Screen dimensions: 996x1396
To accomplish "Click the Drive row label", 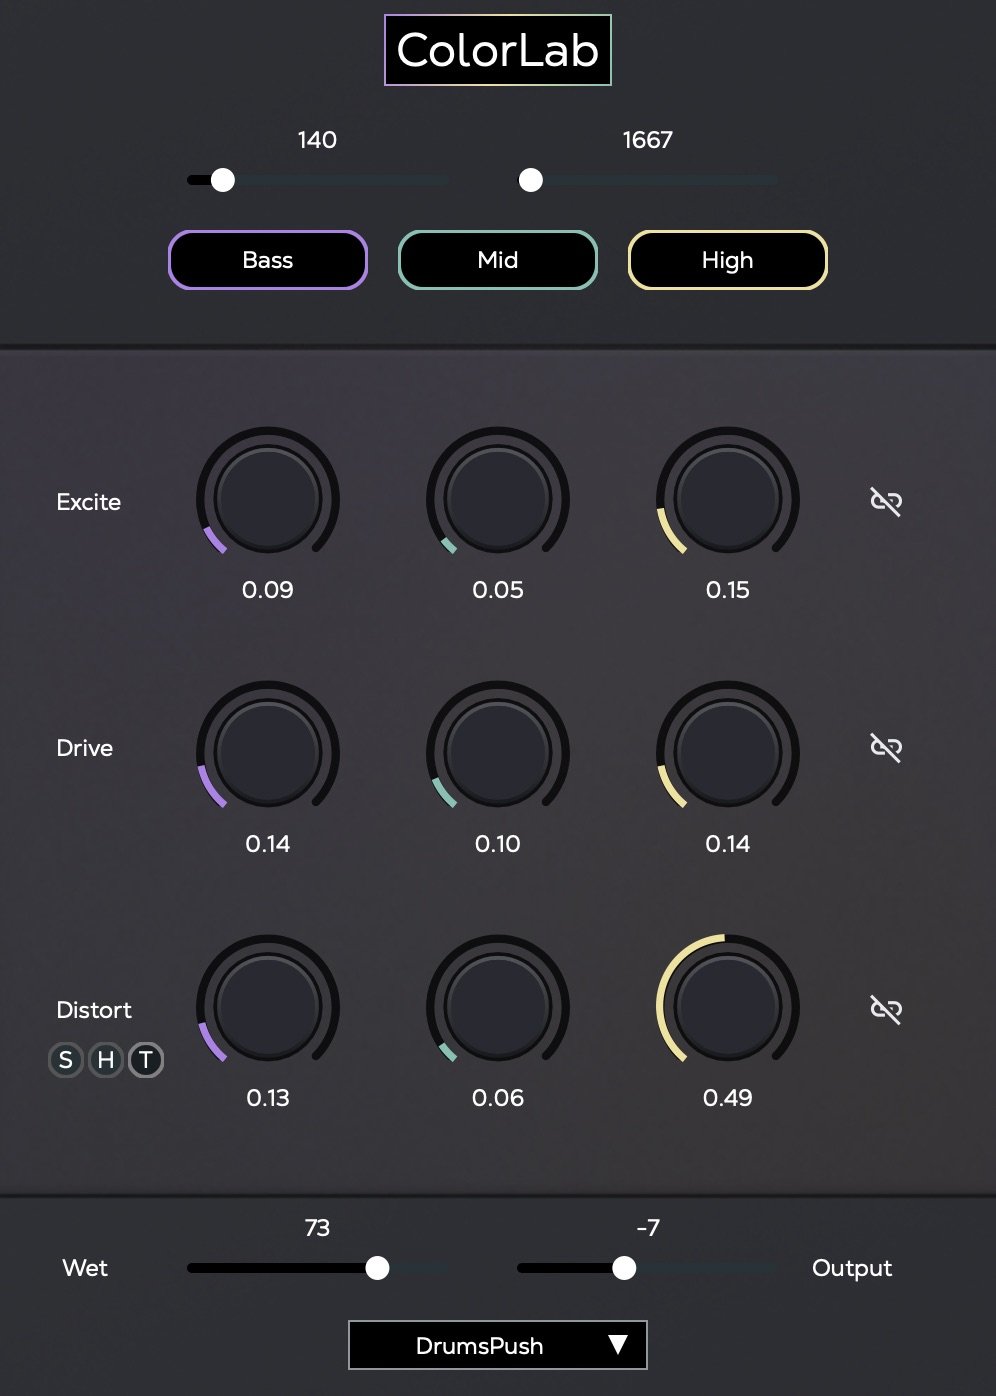I will click(85, 748).
